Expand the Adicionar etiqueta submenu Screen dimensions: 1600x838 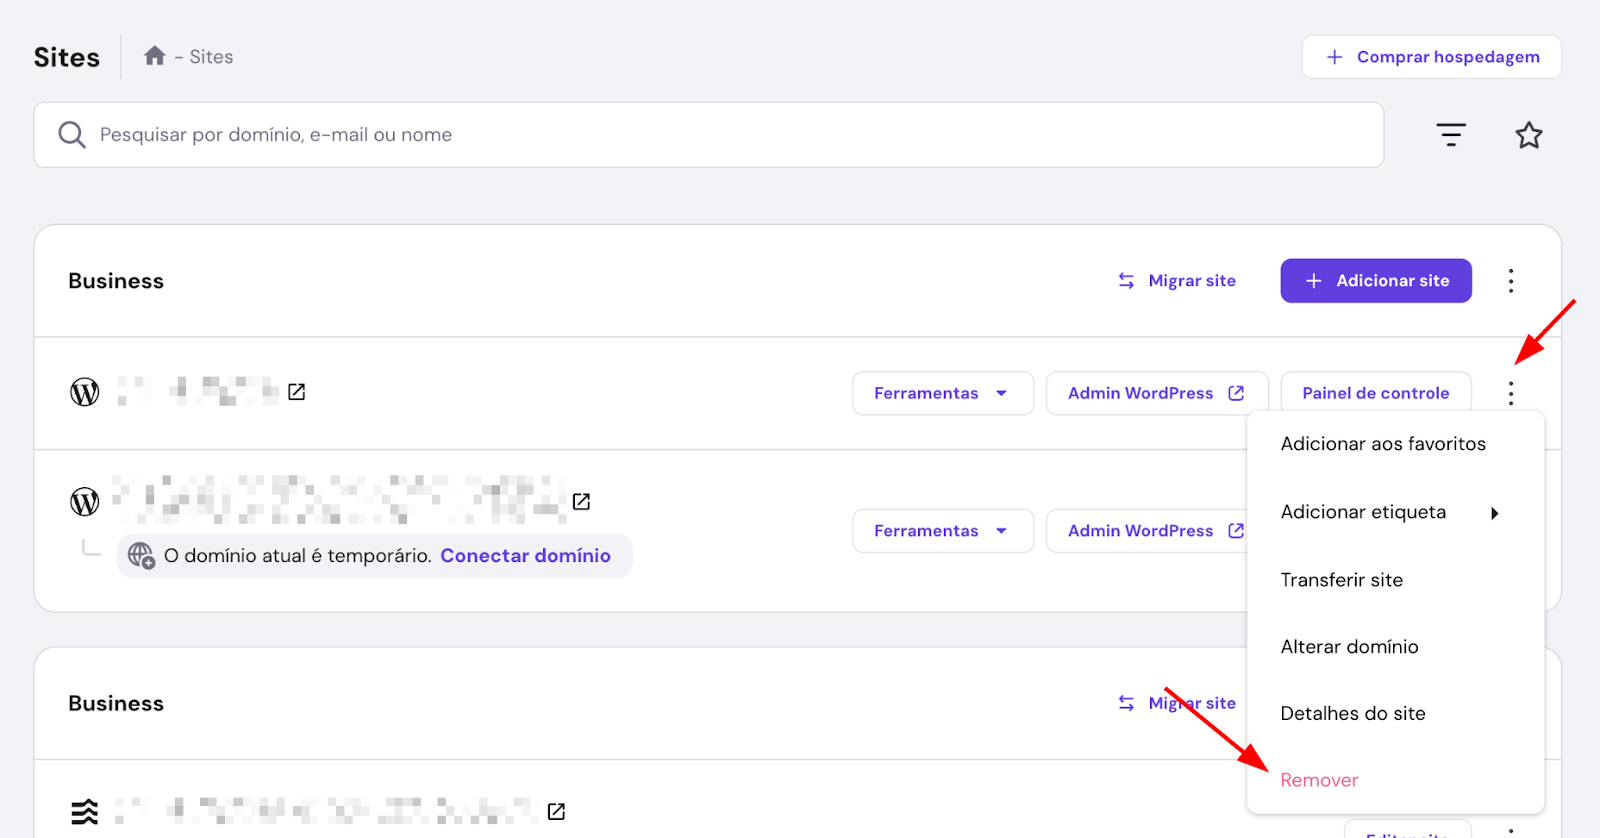1392,512
